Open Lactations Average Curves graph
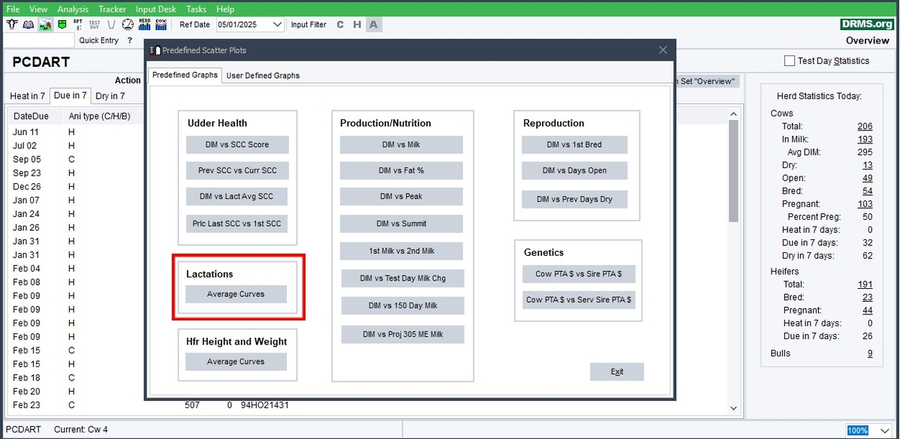The width and height of the screenshot is (900, 439). [x=236, y=294]
